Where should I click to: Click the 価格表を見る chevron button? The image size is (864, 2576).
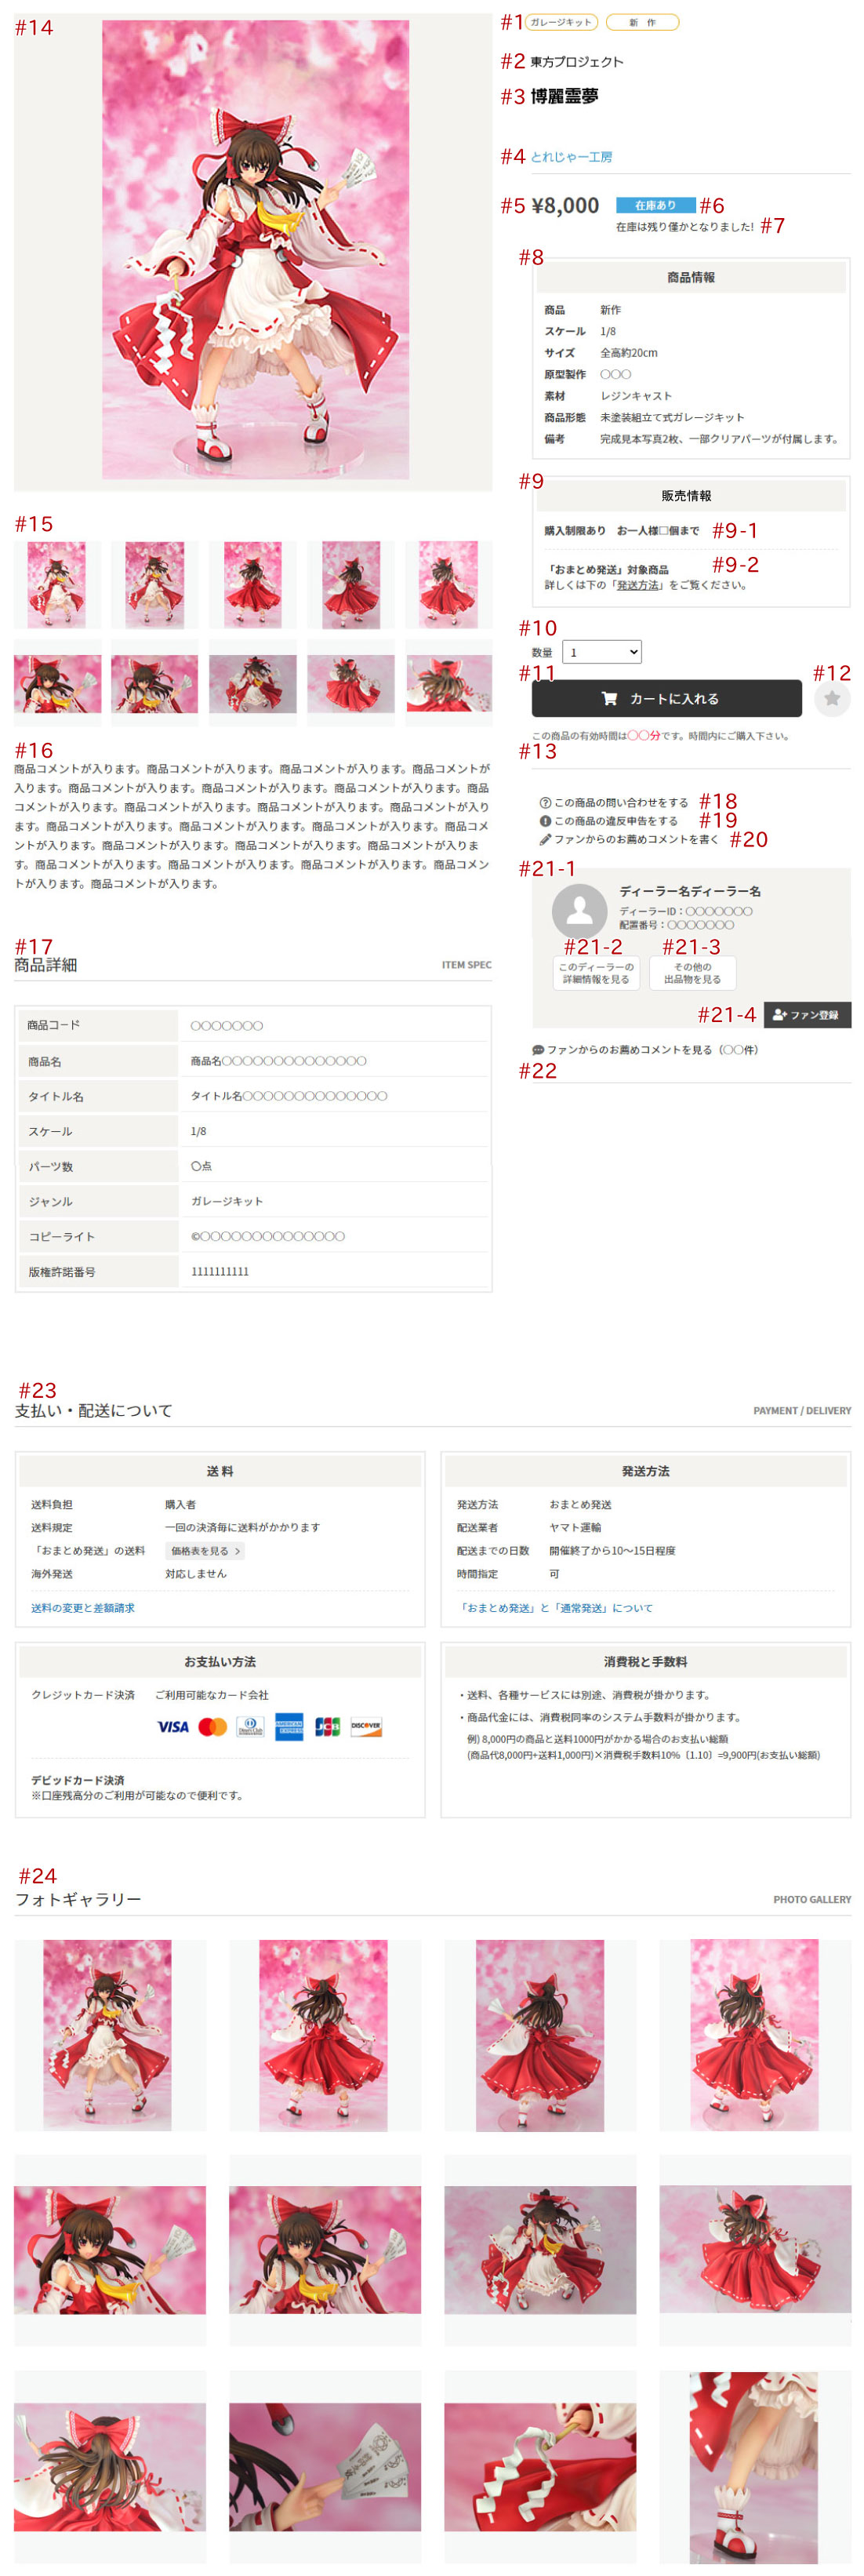coord(205,1551)
